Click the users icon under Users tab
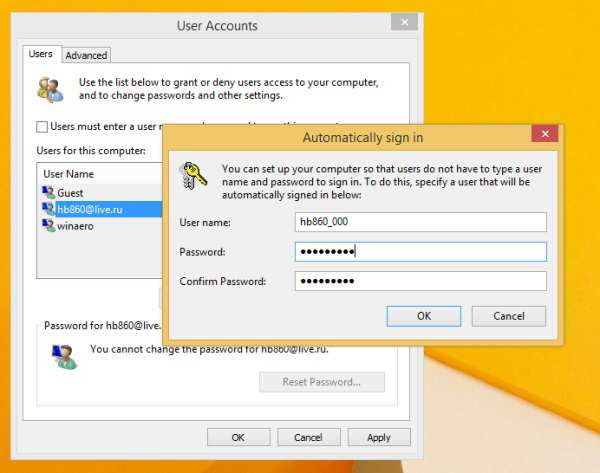 (48, 90)
